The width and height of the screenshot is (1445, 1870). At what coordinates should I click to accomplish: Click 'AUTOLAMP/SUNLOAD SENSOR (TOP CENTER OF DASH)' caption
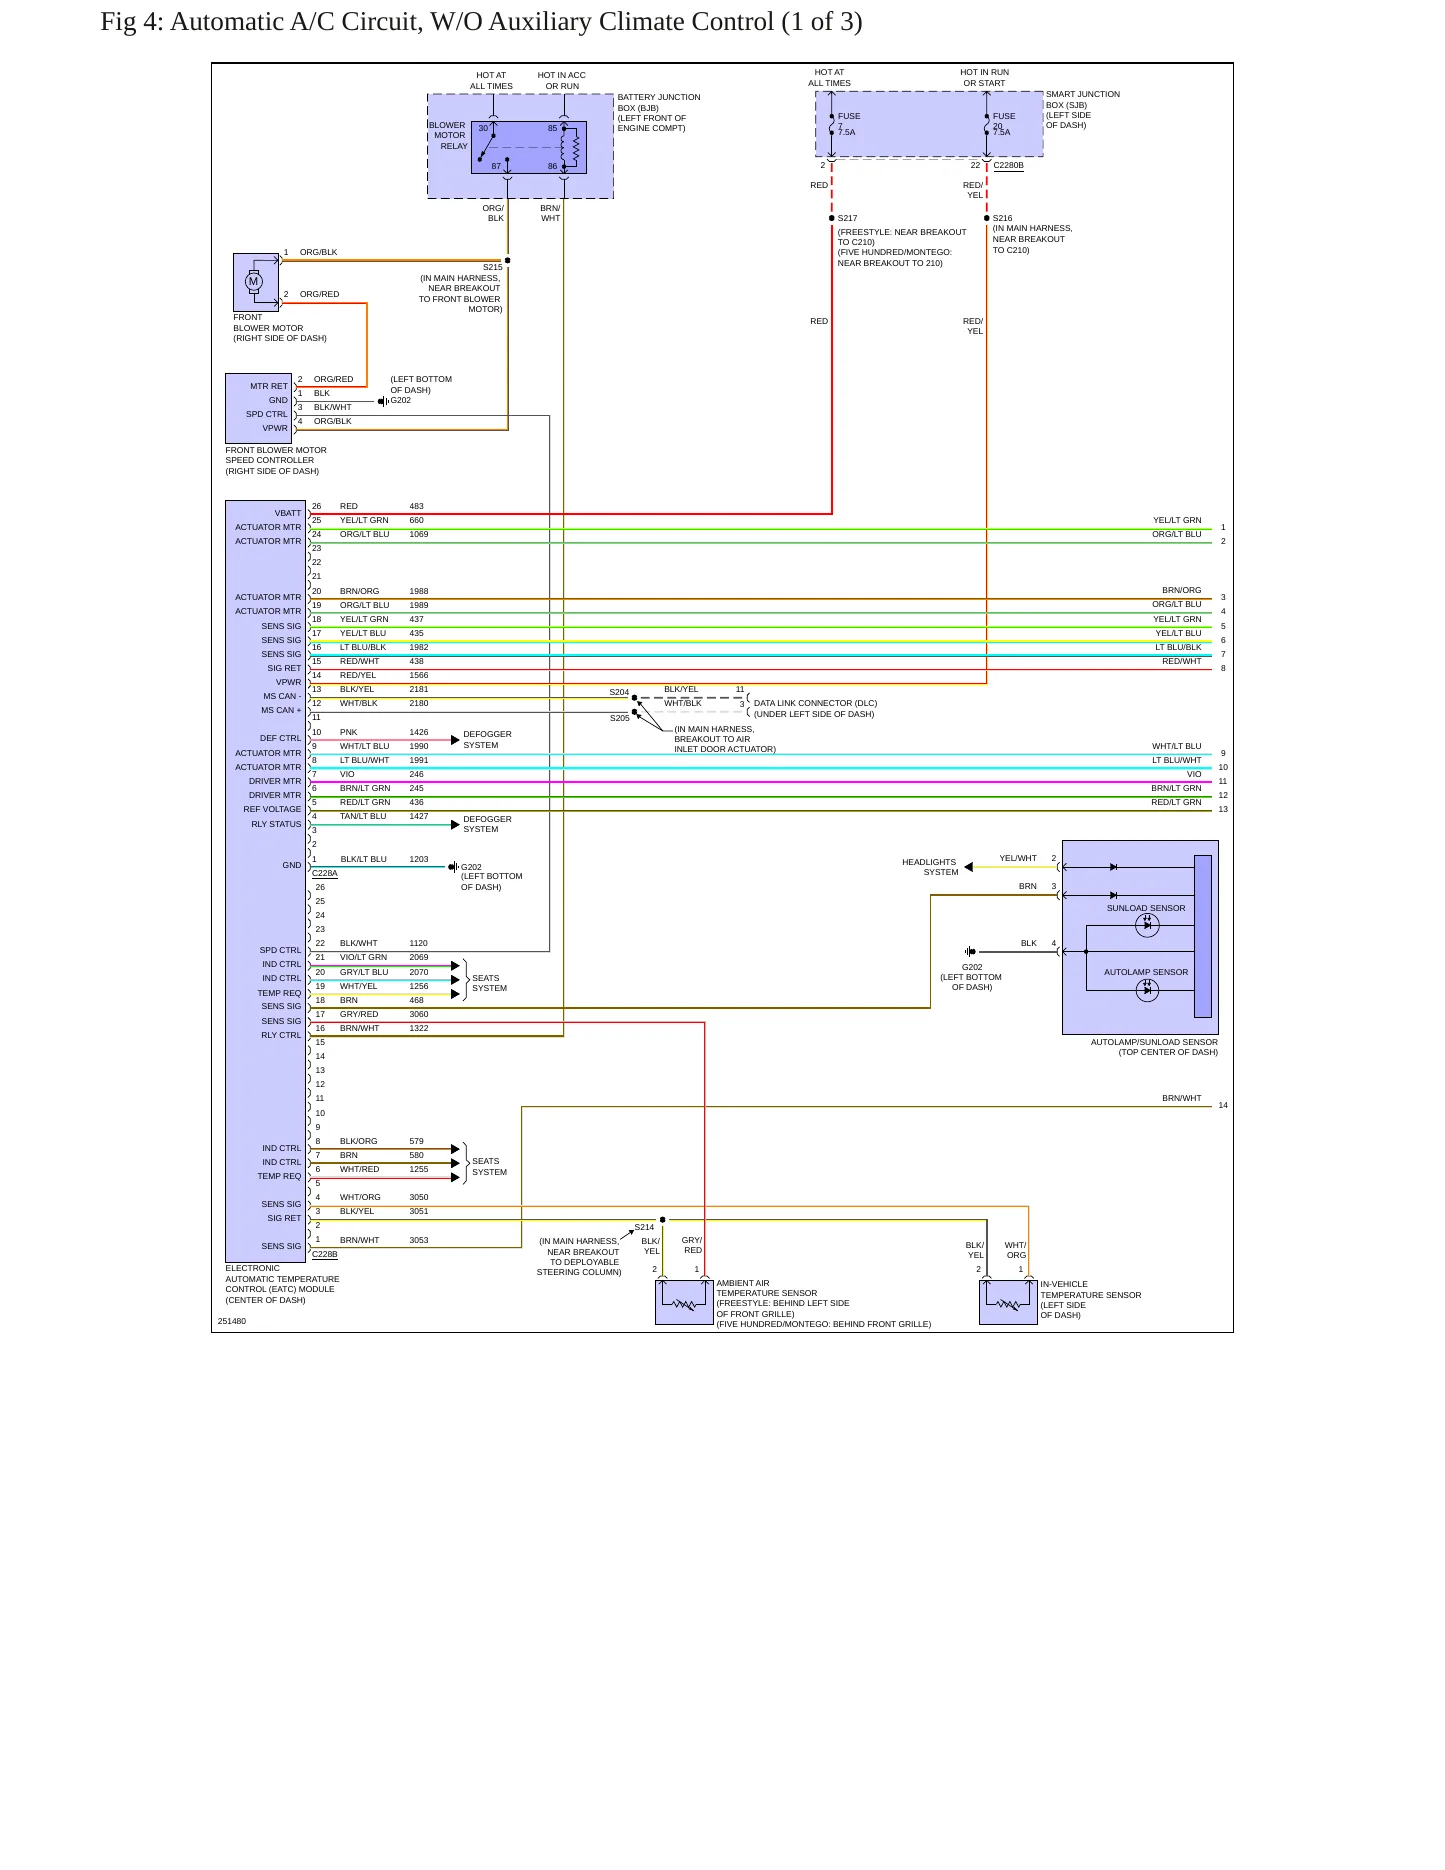tap(1154, 1047)
